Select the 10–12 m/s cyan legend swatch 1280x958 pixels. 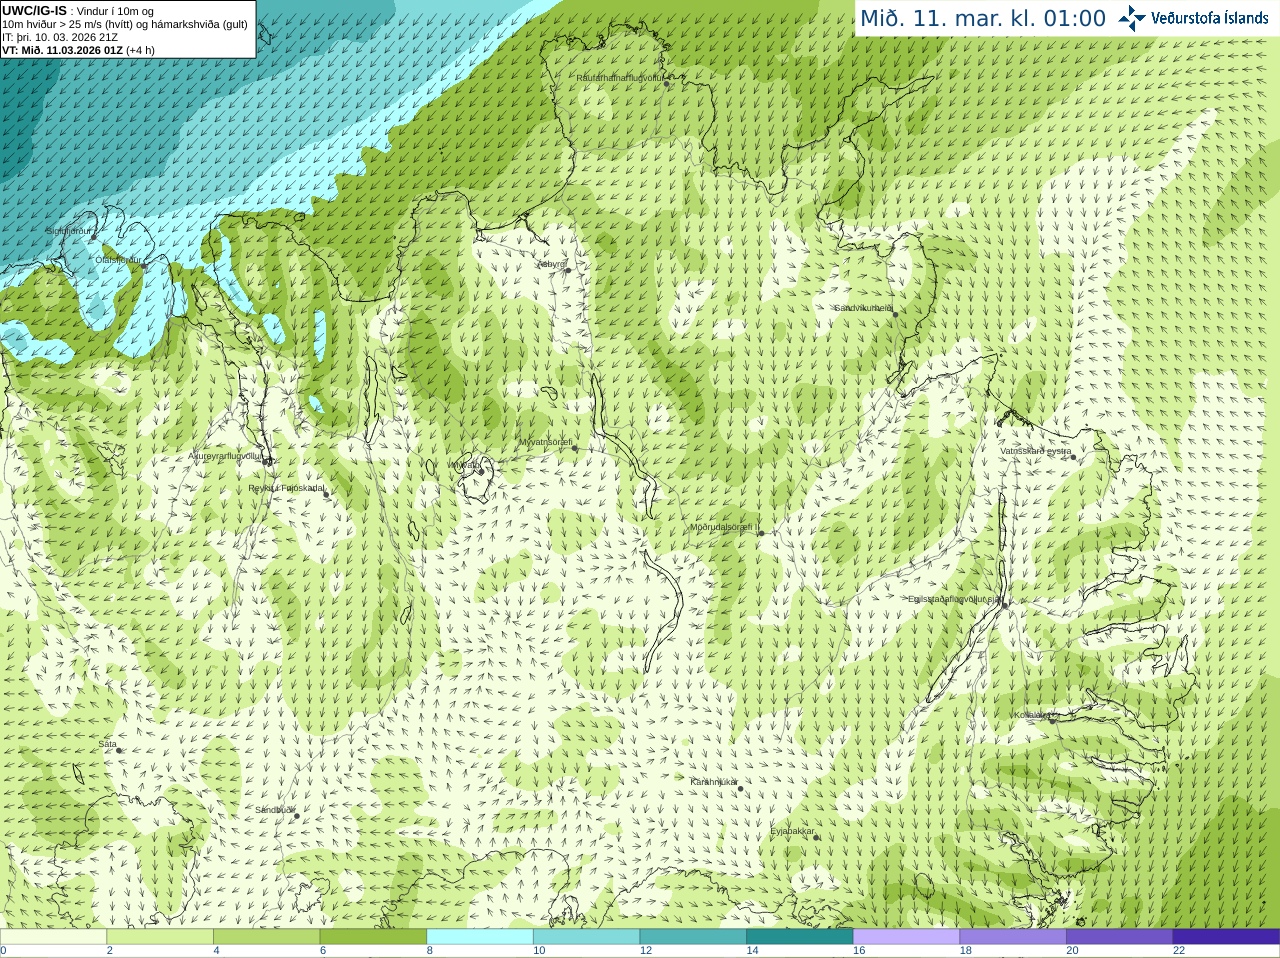coord(586,937)
